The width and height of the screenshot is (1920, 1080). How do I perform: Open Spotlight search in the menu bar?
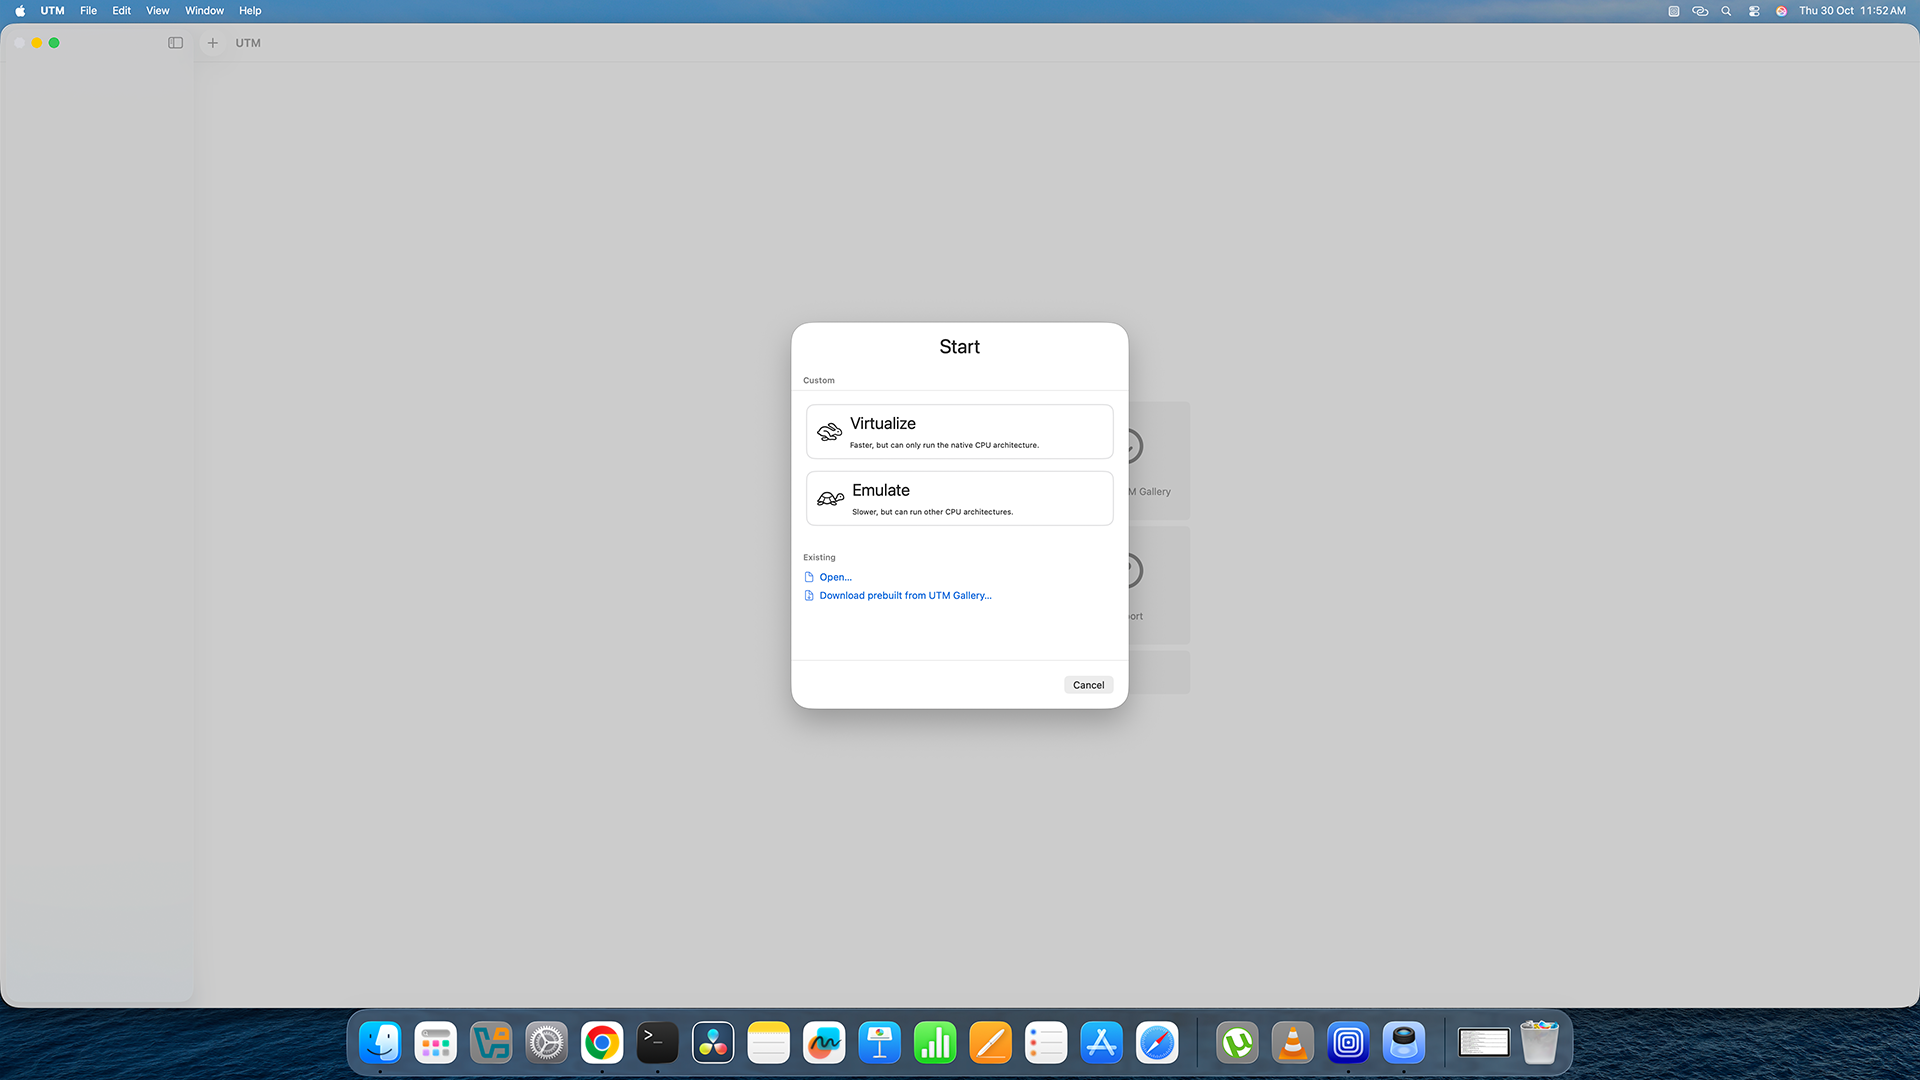click(x=1726, y=11)
